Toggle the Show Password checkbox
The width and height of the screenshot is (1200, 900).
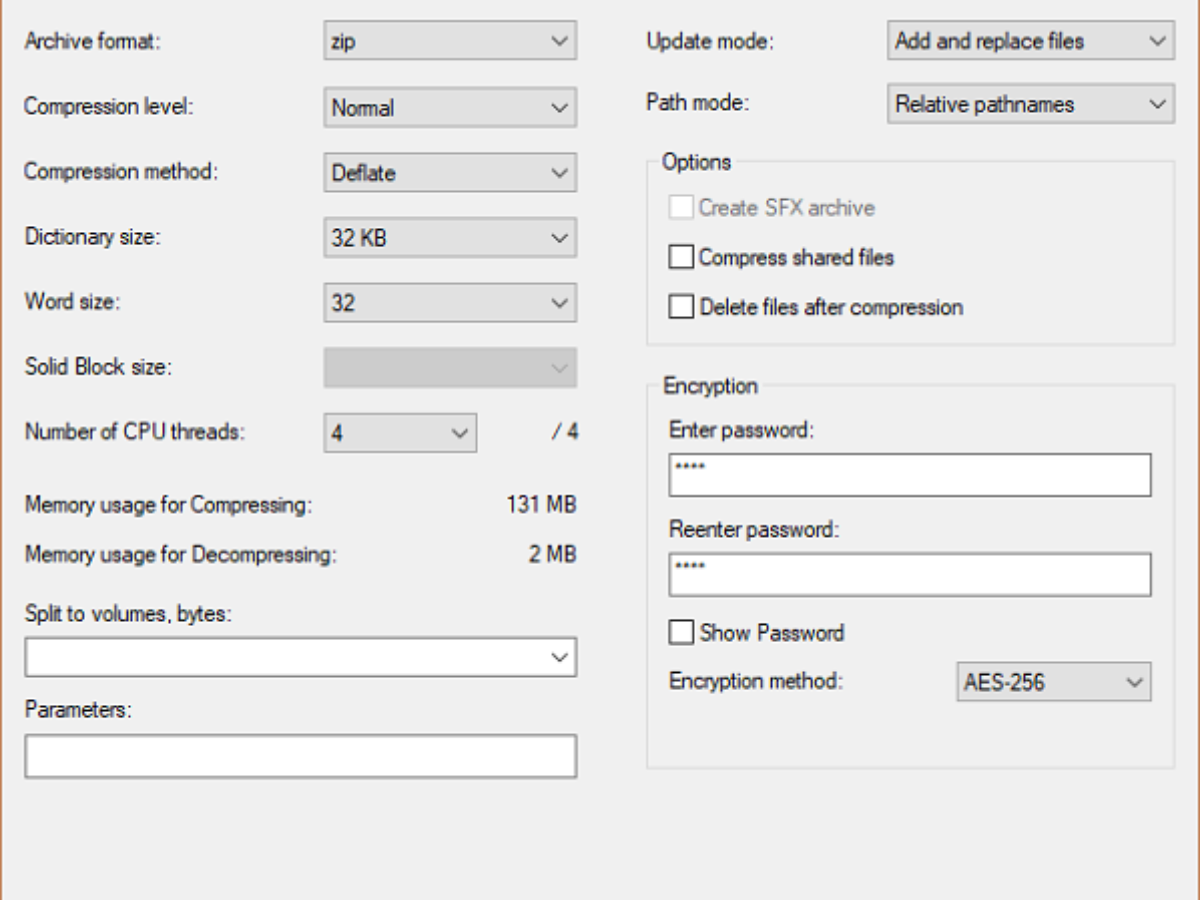coord(681,633)
